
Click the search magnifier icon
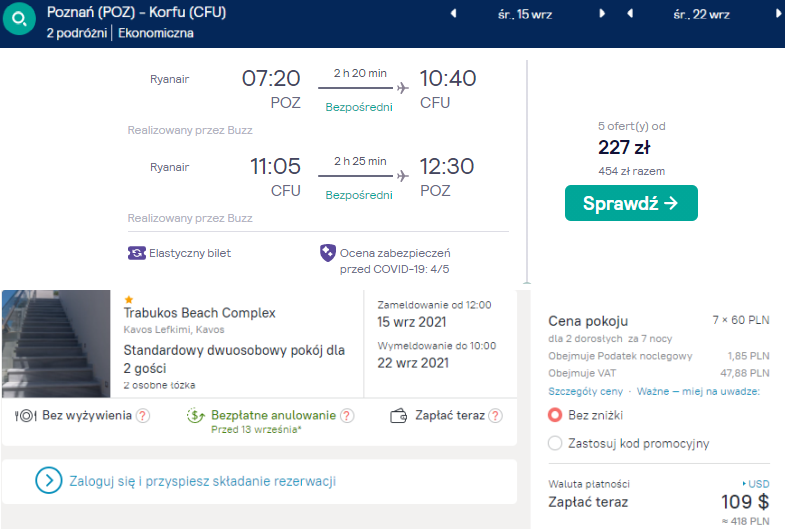pos(20,20)
